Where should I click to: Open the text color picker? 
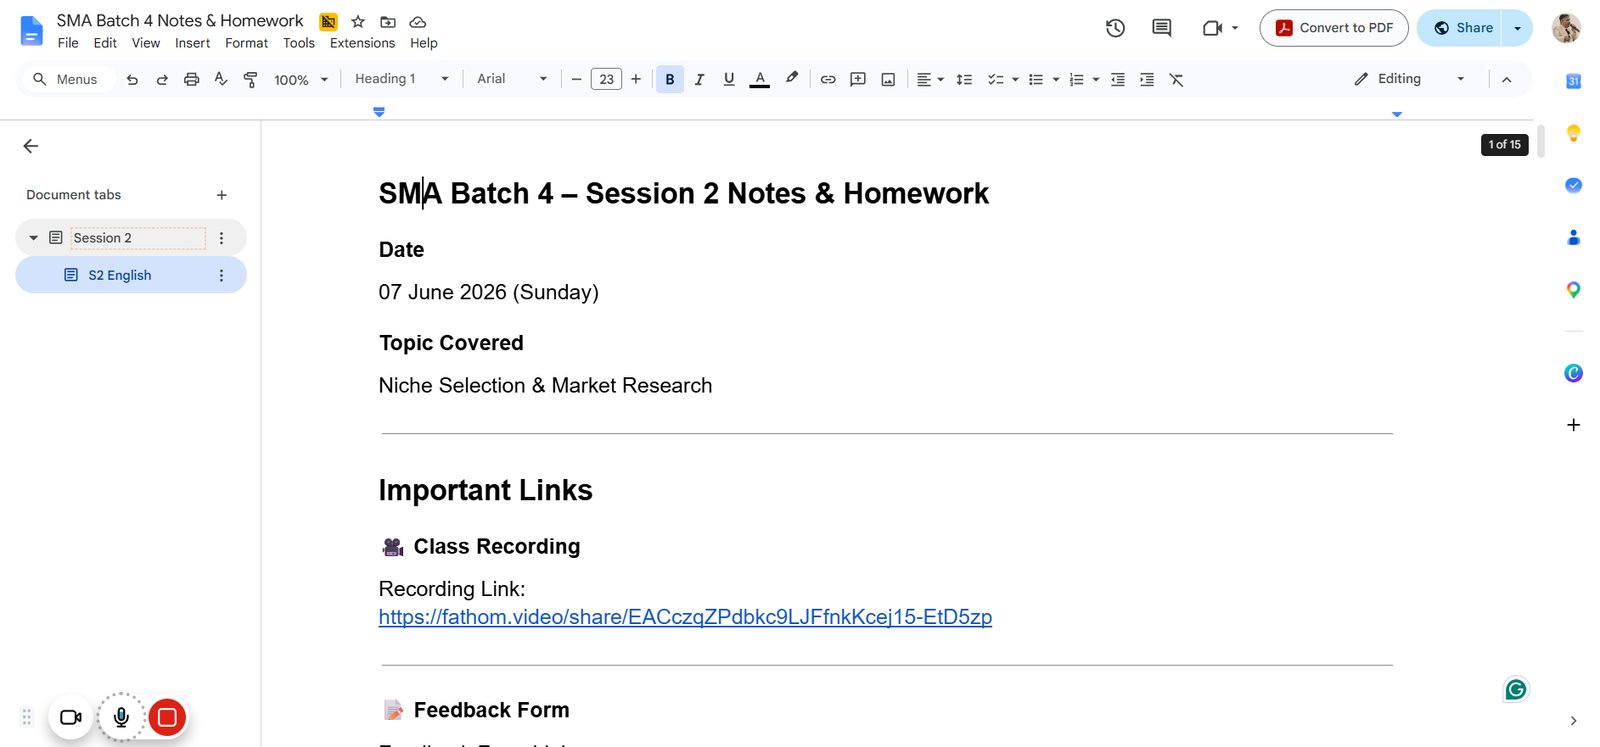[x=760, y=80]
